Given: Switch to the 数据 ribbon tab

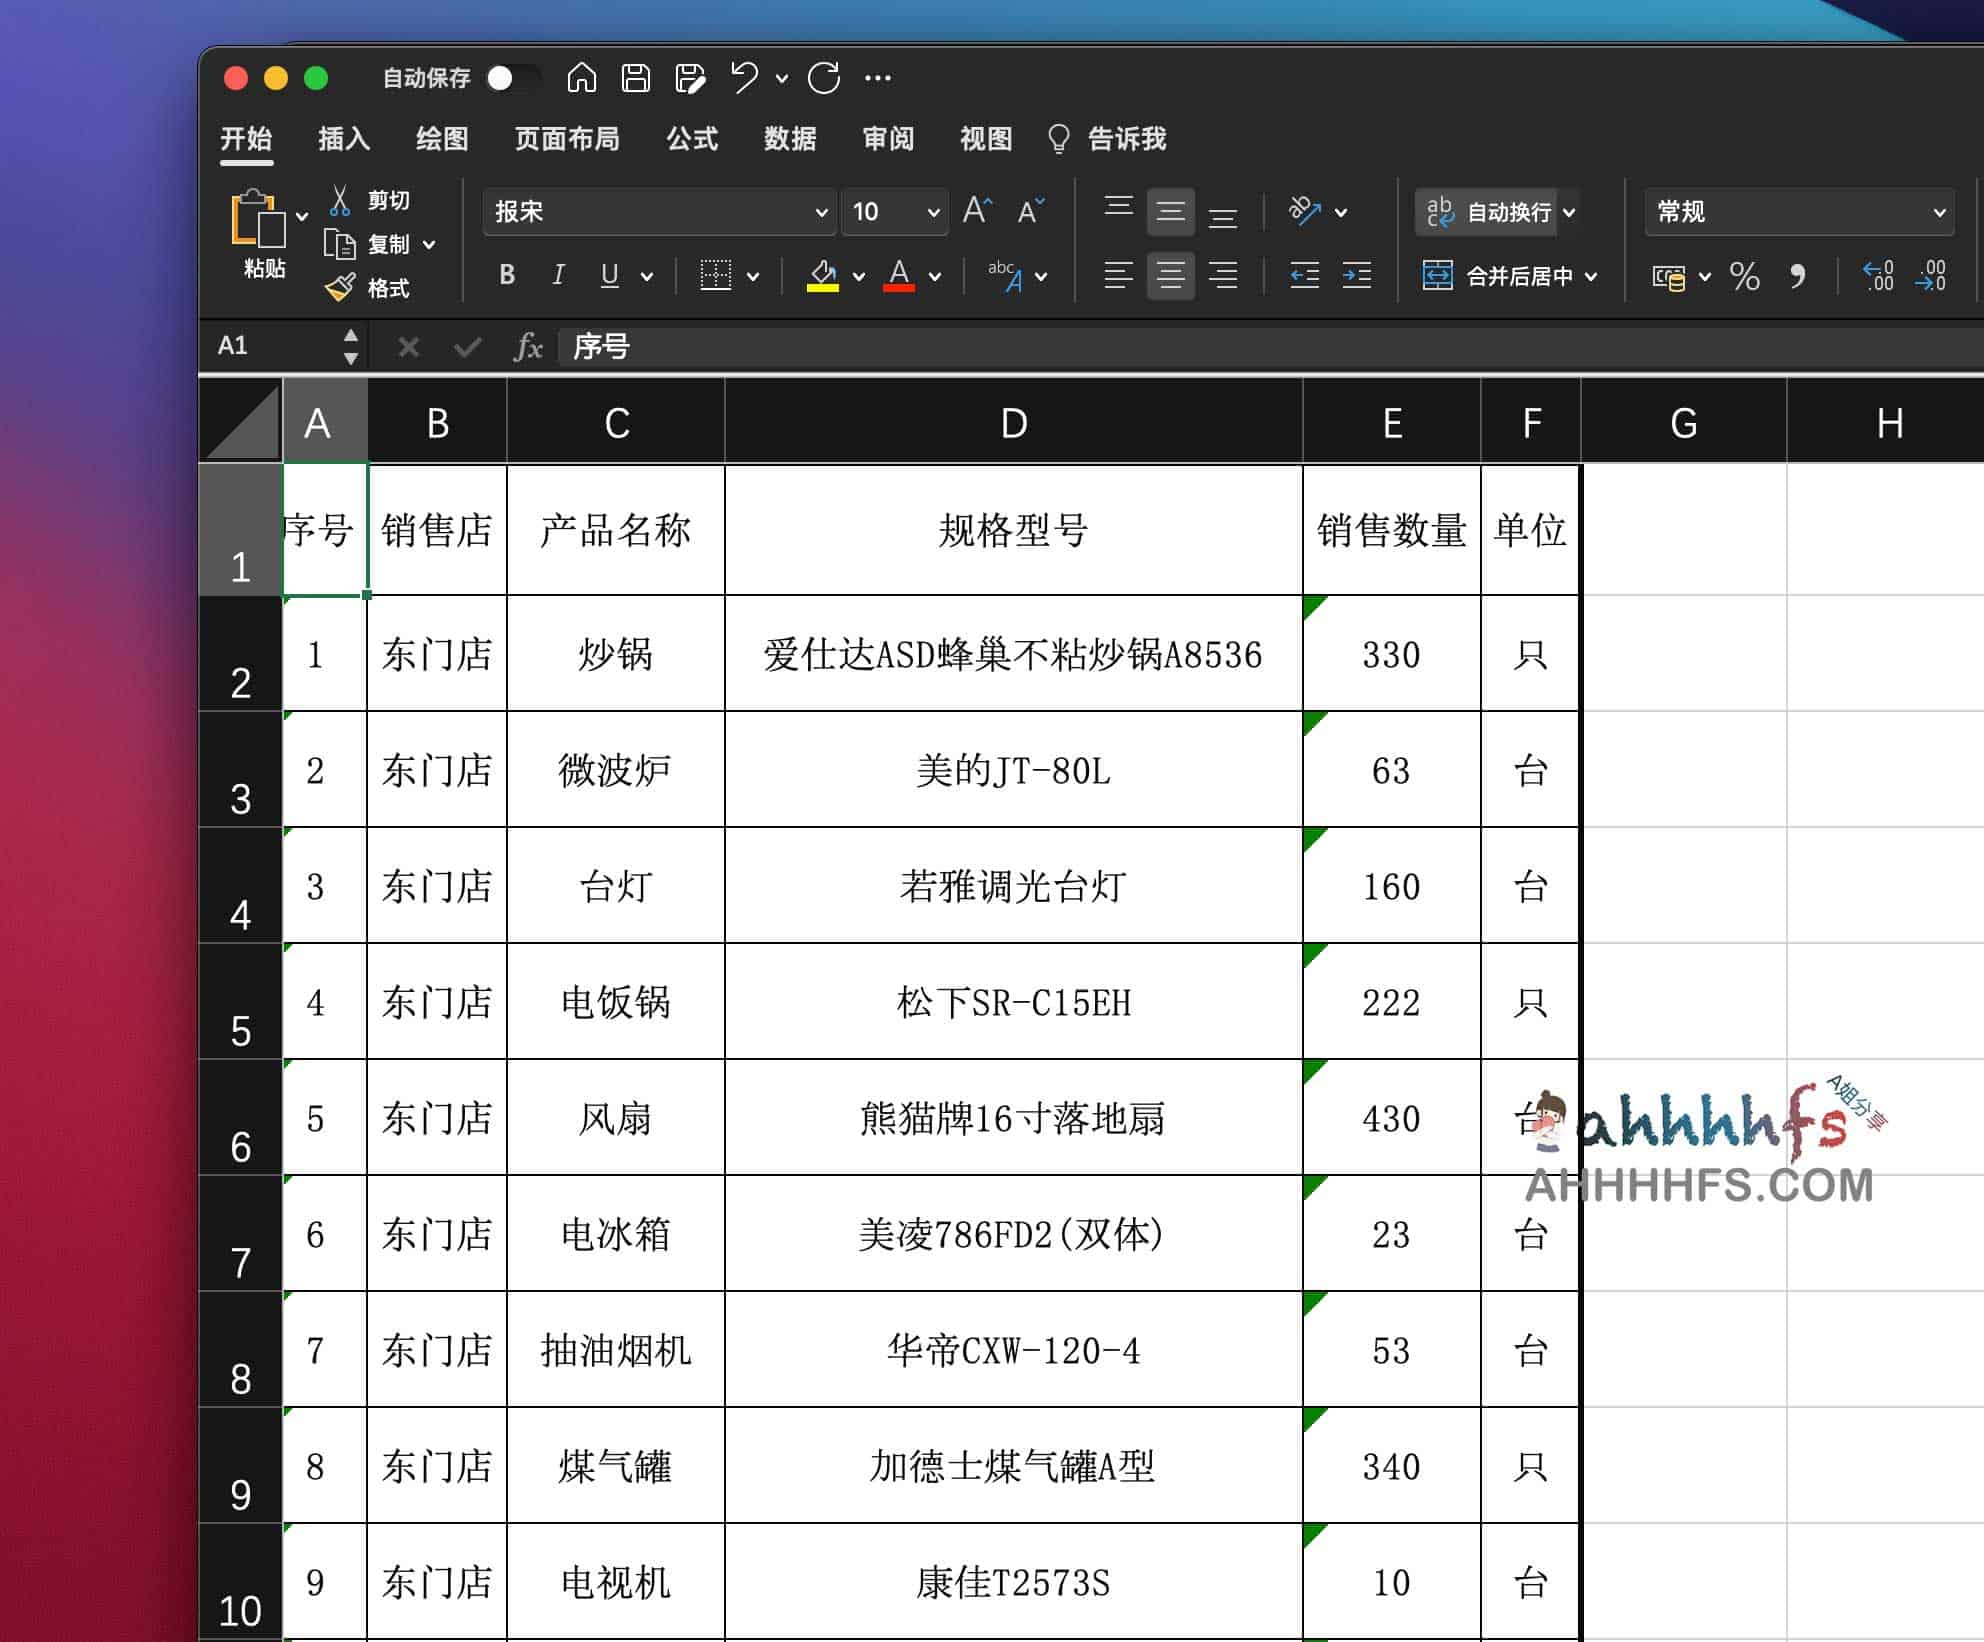Looking at the screenshot, I should point(789,139).
